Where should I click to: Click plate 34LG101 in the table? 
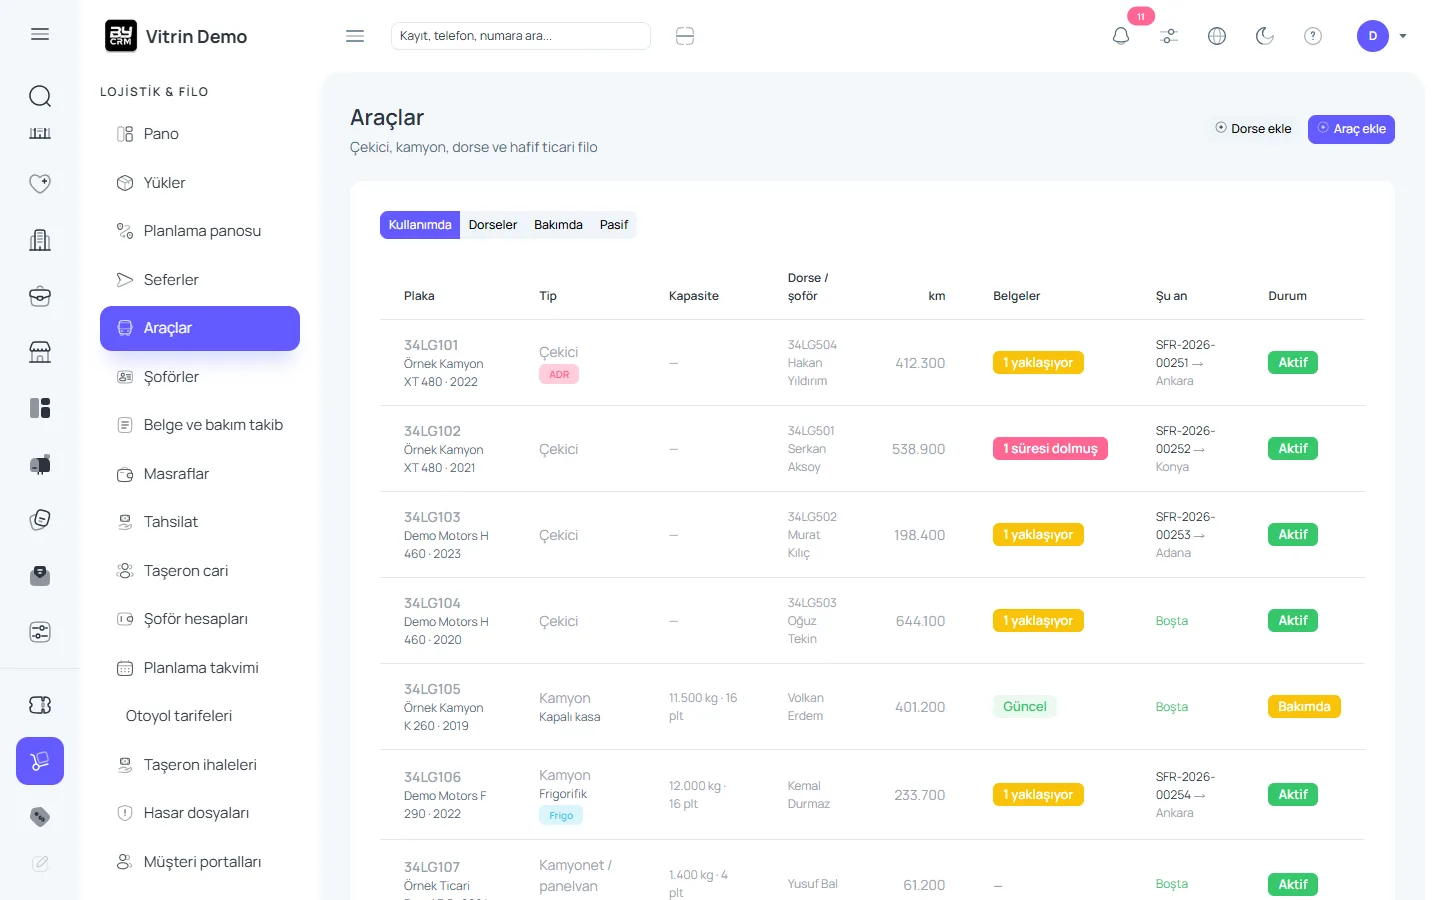pyautogui.click(x=431, y=345)
